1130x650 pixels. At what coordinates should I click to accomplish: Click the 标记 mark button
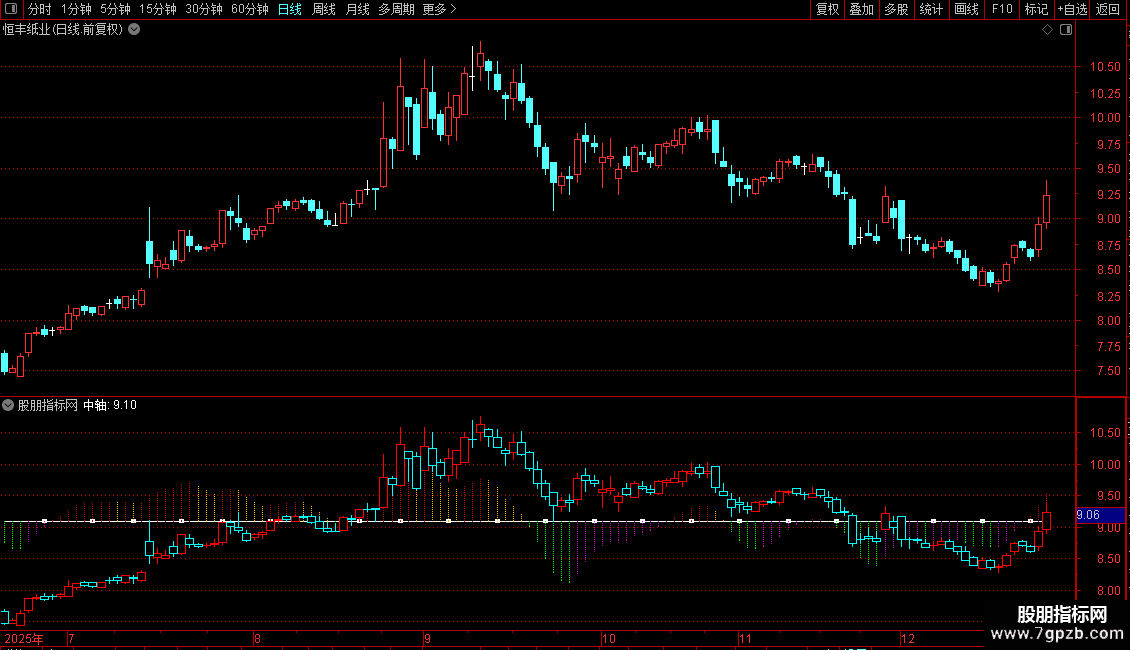click(x=1036, y=9)
